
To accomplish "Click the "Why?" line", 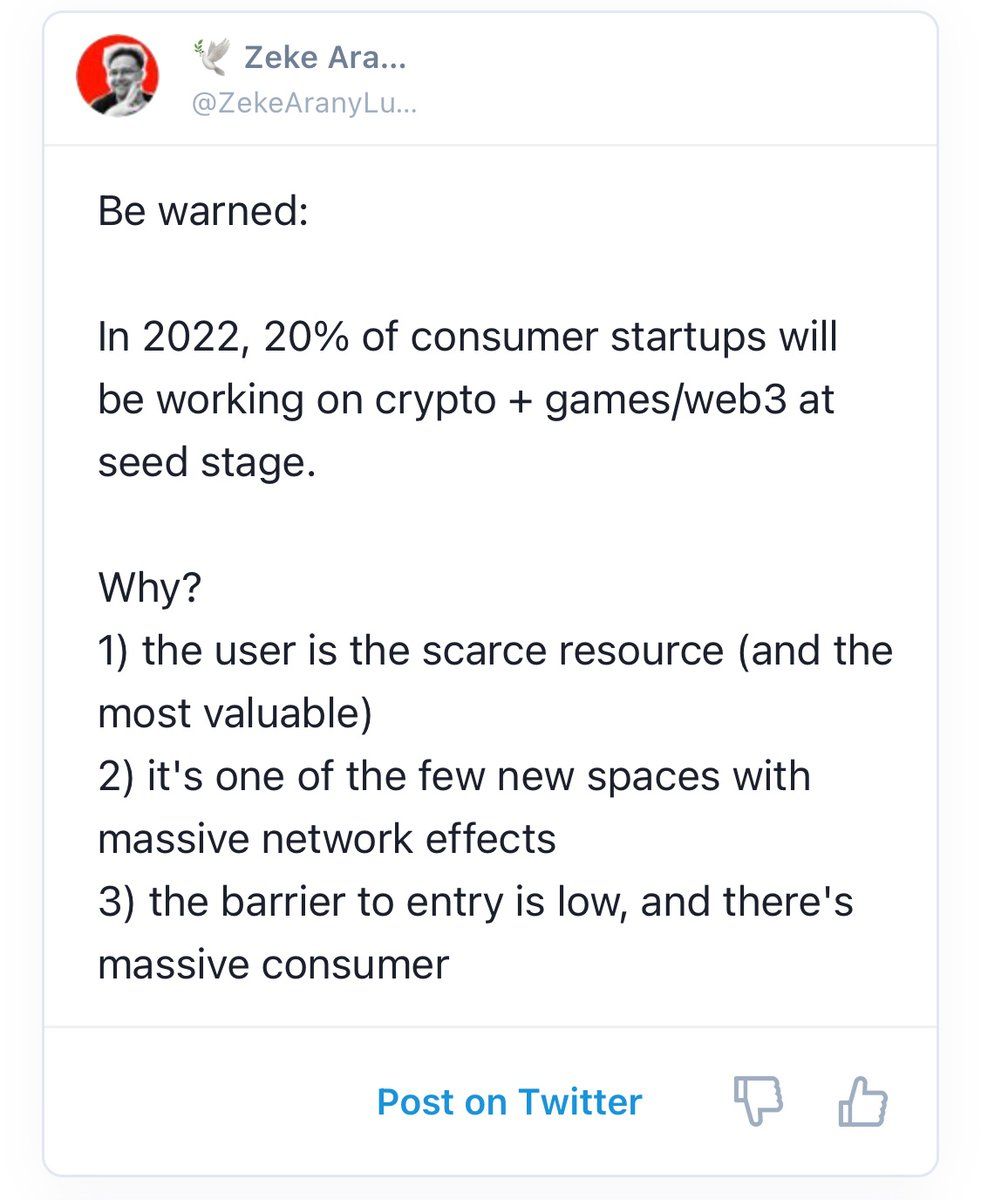I will tap(149, 588).
